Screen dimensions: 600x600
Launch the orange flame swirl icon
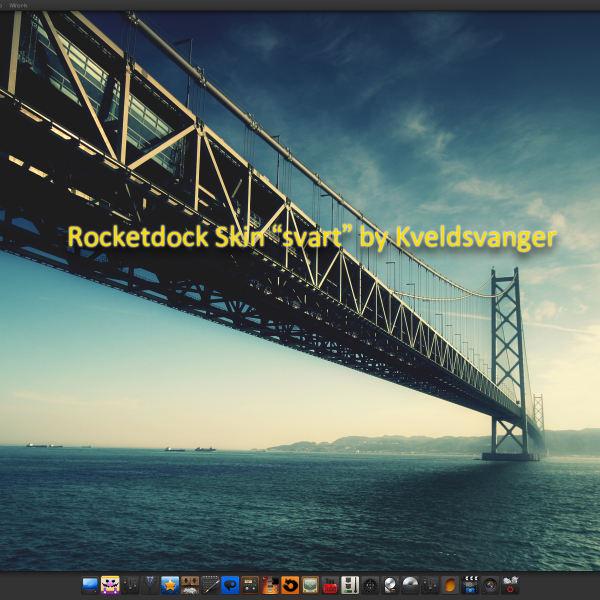450,585
